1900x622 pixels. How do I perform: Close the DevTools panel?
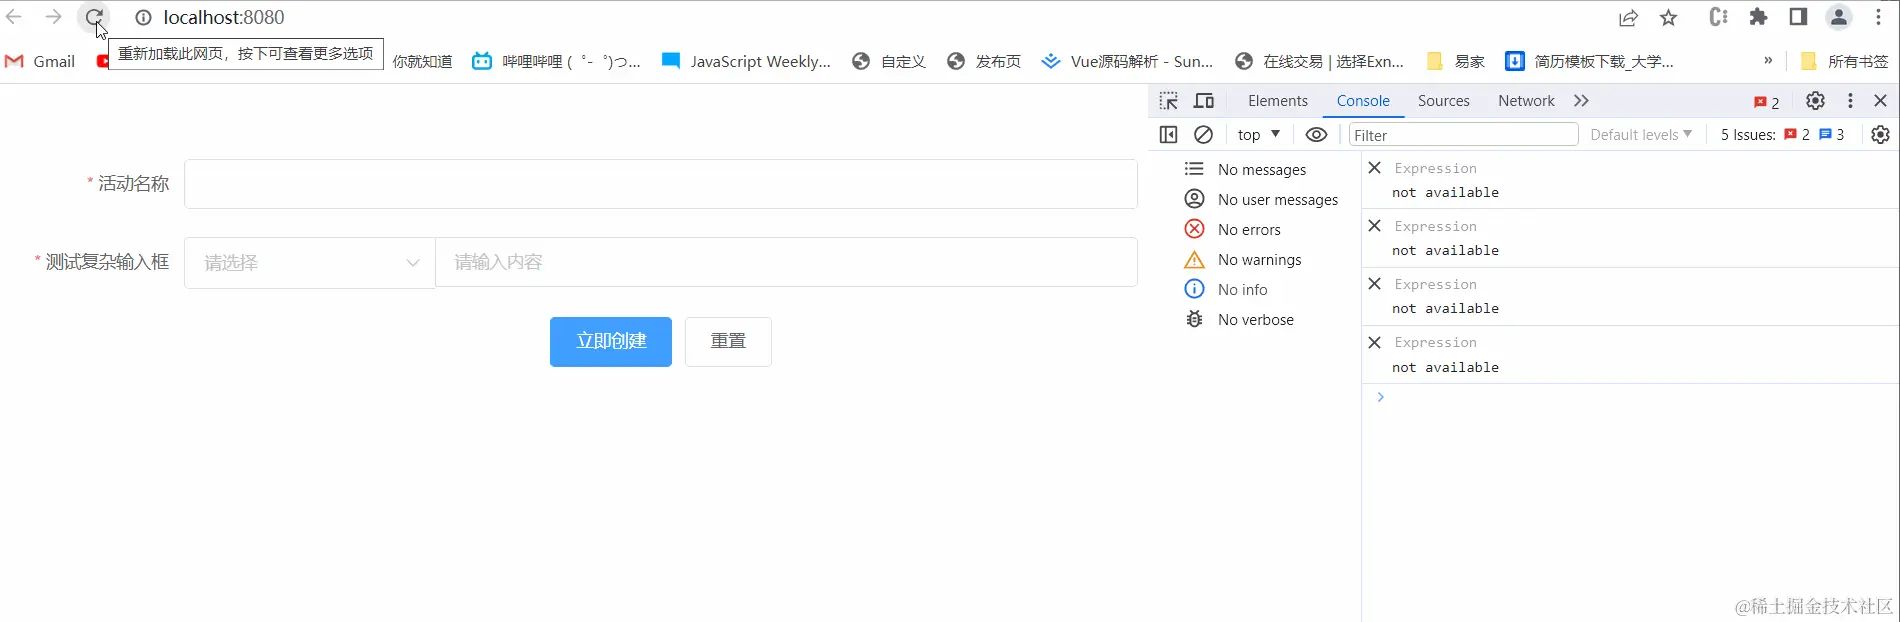pyautogui.click(x=1880, y=101)
